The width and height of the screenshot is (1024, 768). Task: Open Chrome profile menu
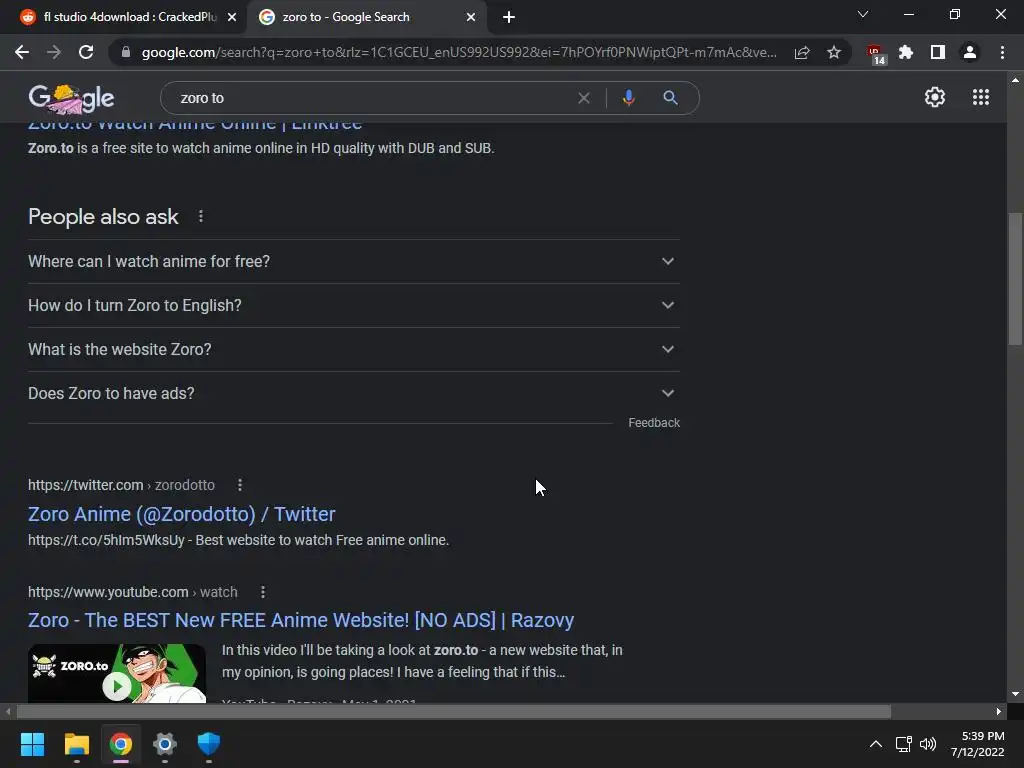(x=970, y=52)
